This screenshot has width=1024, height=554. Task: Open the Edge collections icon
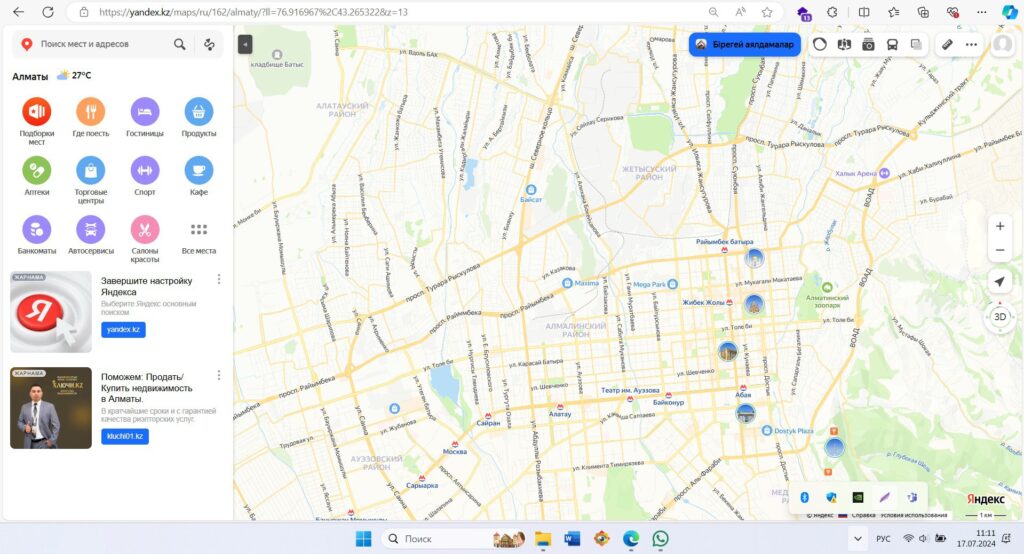pos(923,12)
